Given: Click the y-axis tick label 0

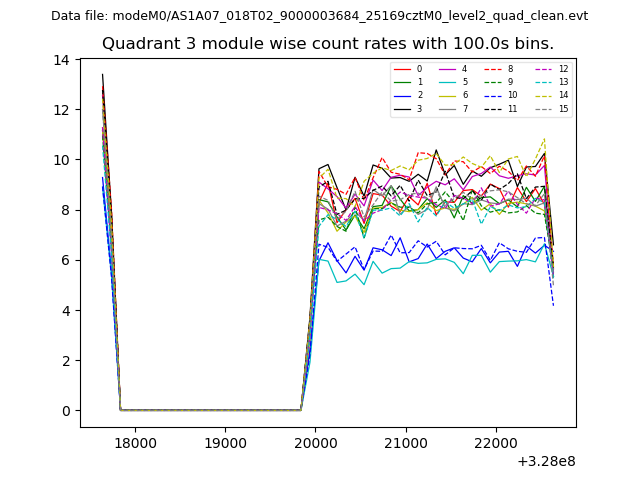Looking at the screenshot, I should pos(65,411).
